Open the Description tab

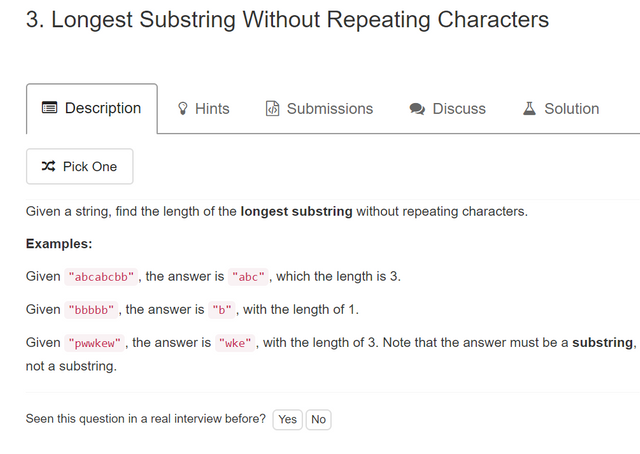click(x=92, y=109)
